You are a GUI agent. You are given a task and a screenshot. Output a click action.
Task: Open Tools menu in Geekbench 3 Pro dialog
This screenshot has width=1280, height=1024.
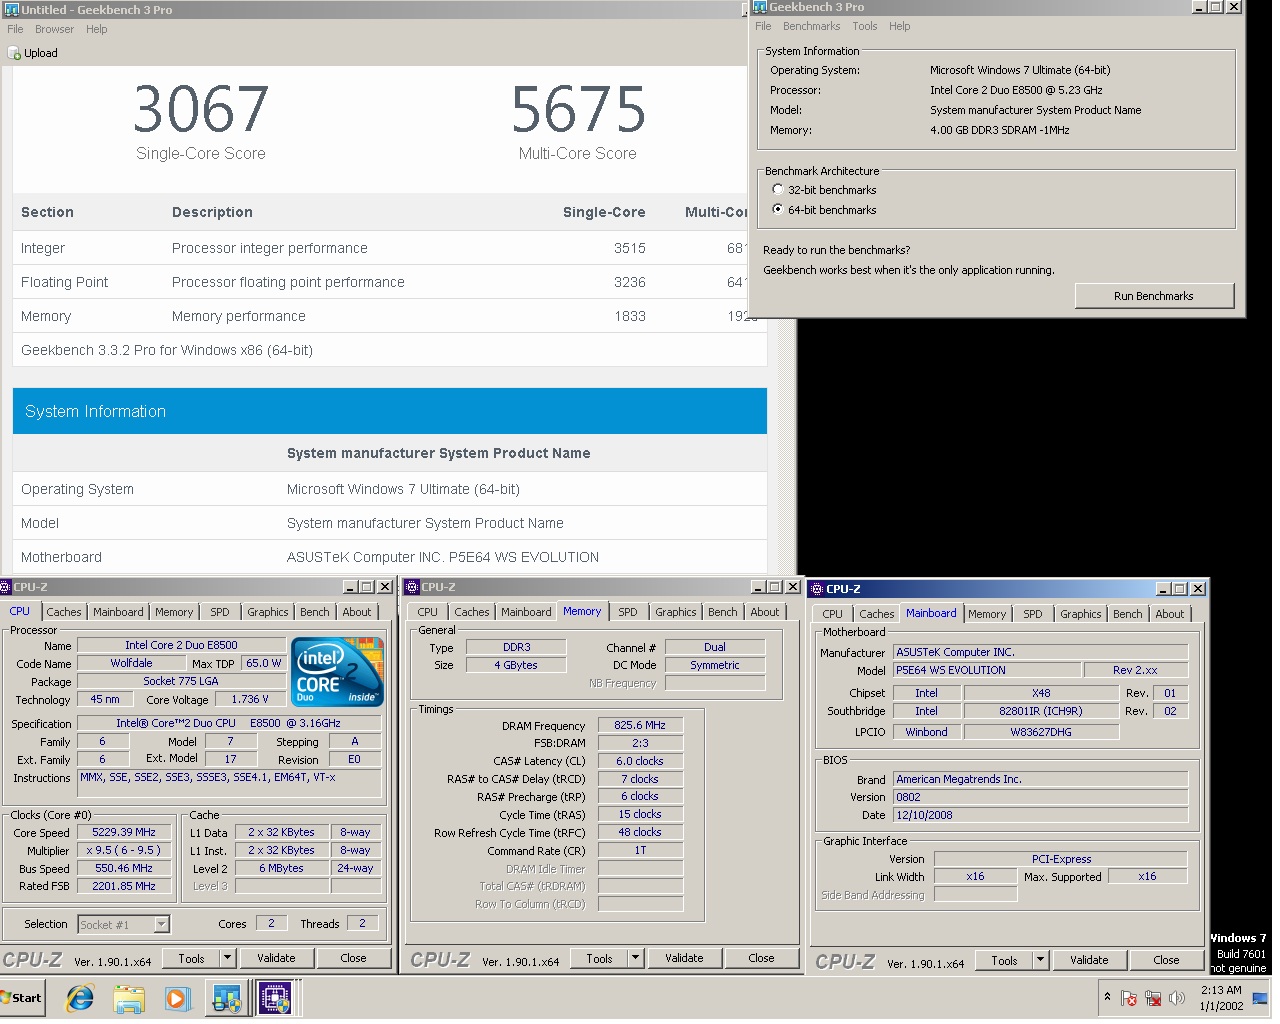pos(865,26)
